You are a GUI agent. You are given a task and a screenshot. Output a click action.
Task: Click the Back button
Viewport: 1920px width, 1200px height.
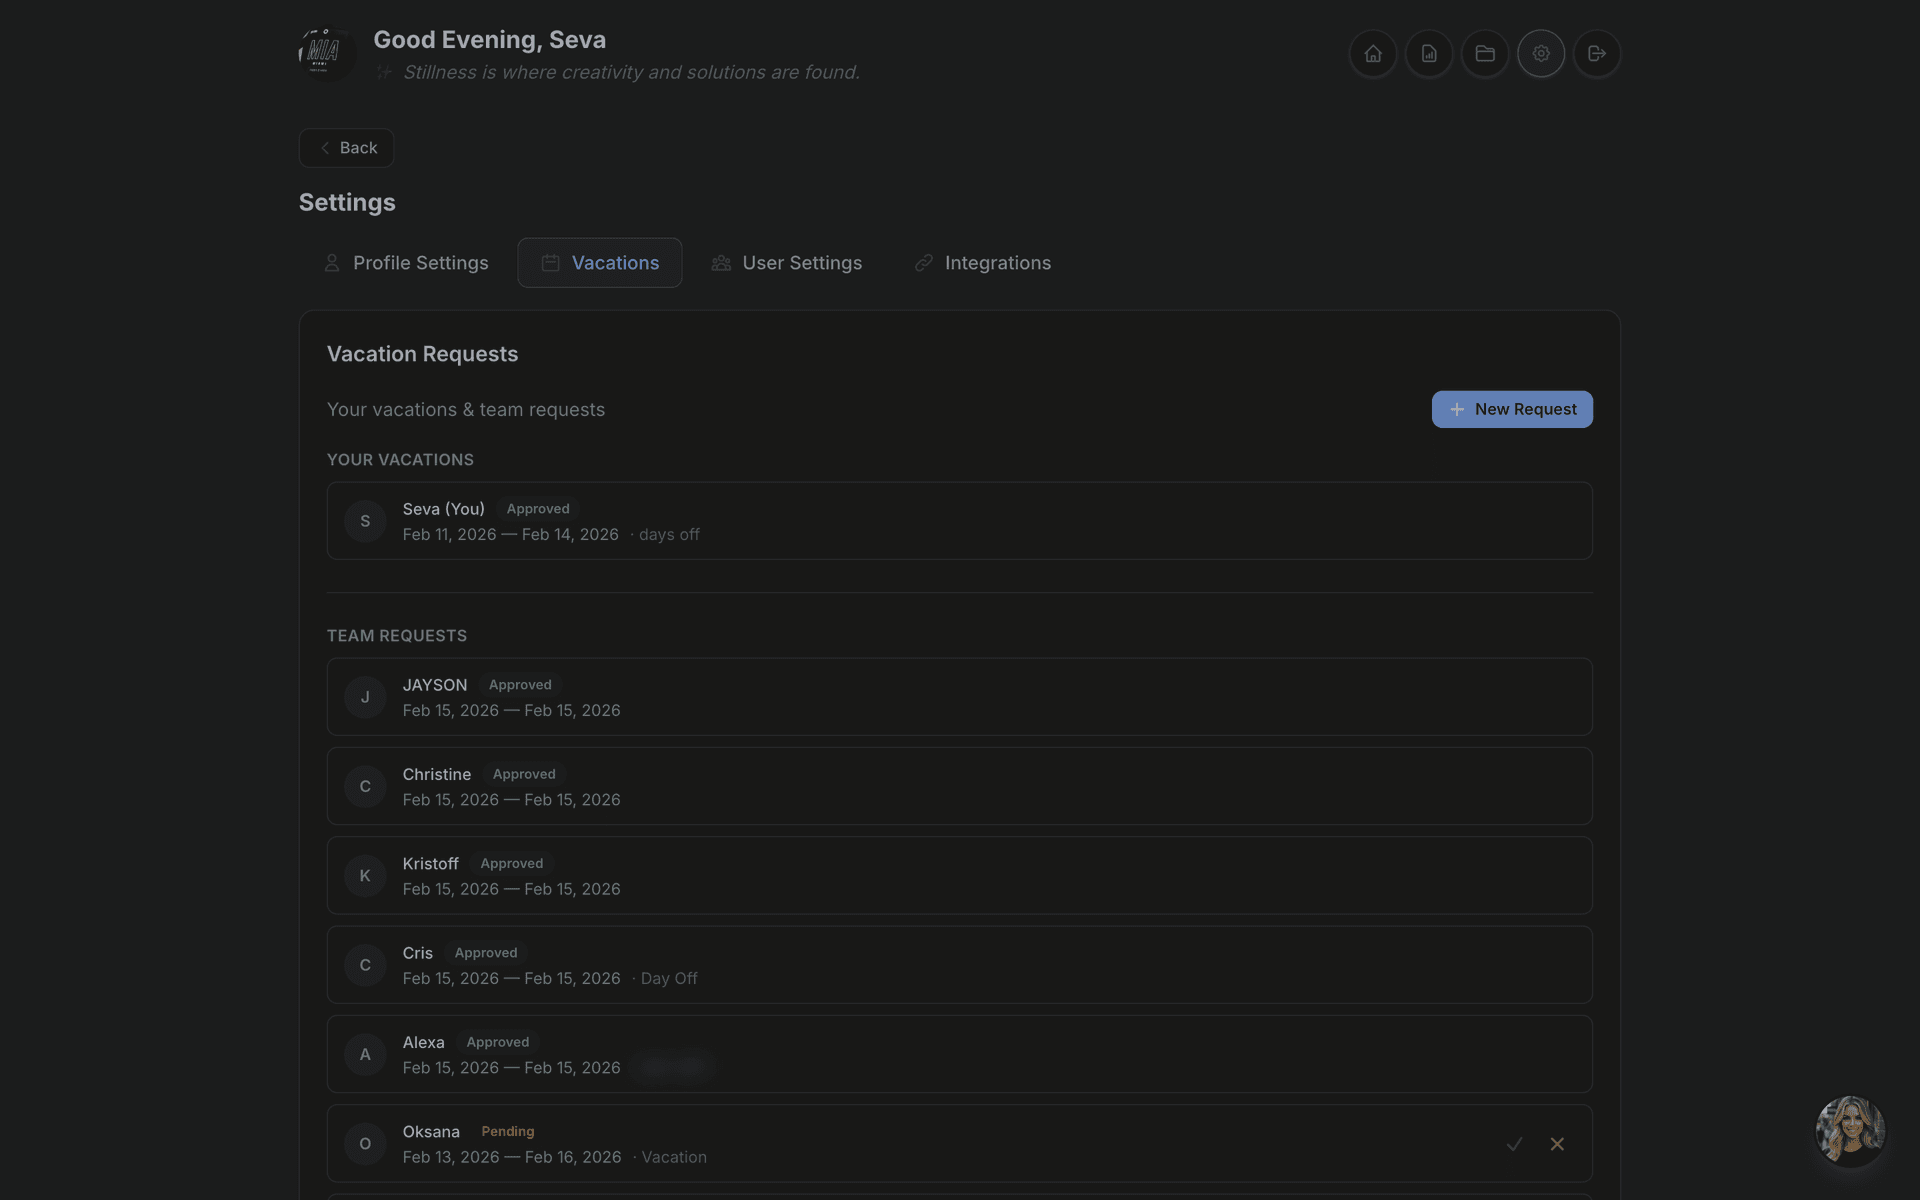[x=346, y=148]
